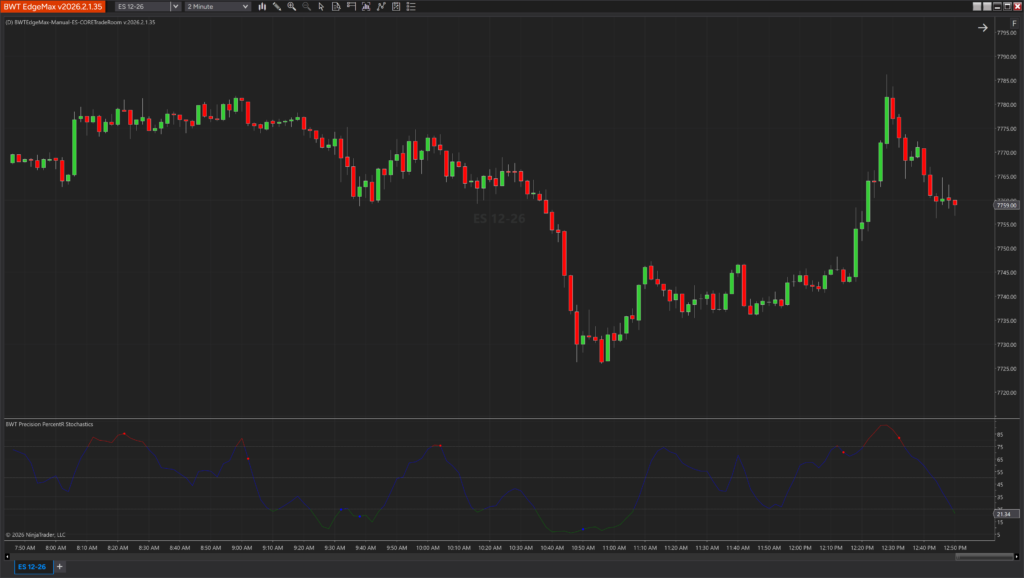The width and height of the screenshot is (1024, 578).
Task: Click the horizontal scrollbar thumb
Action: click(x=984, y=556)
